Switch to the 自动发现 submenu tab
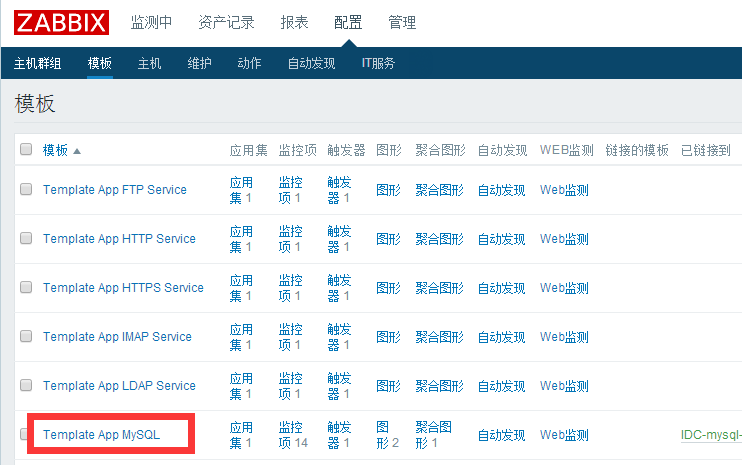Viewport: 742px width, 465px height. [x=311, y=63]
